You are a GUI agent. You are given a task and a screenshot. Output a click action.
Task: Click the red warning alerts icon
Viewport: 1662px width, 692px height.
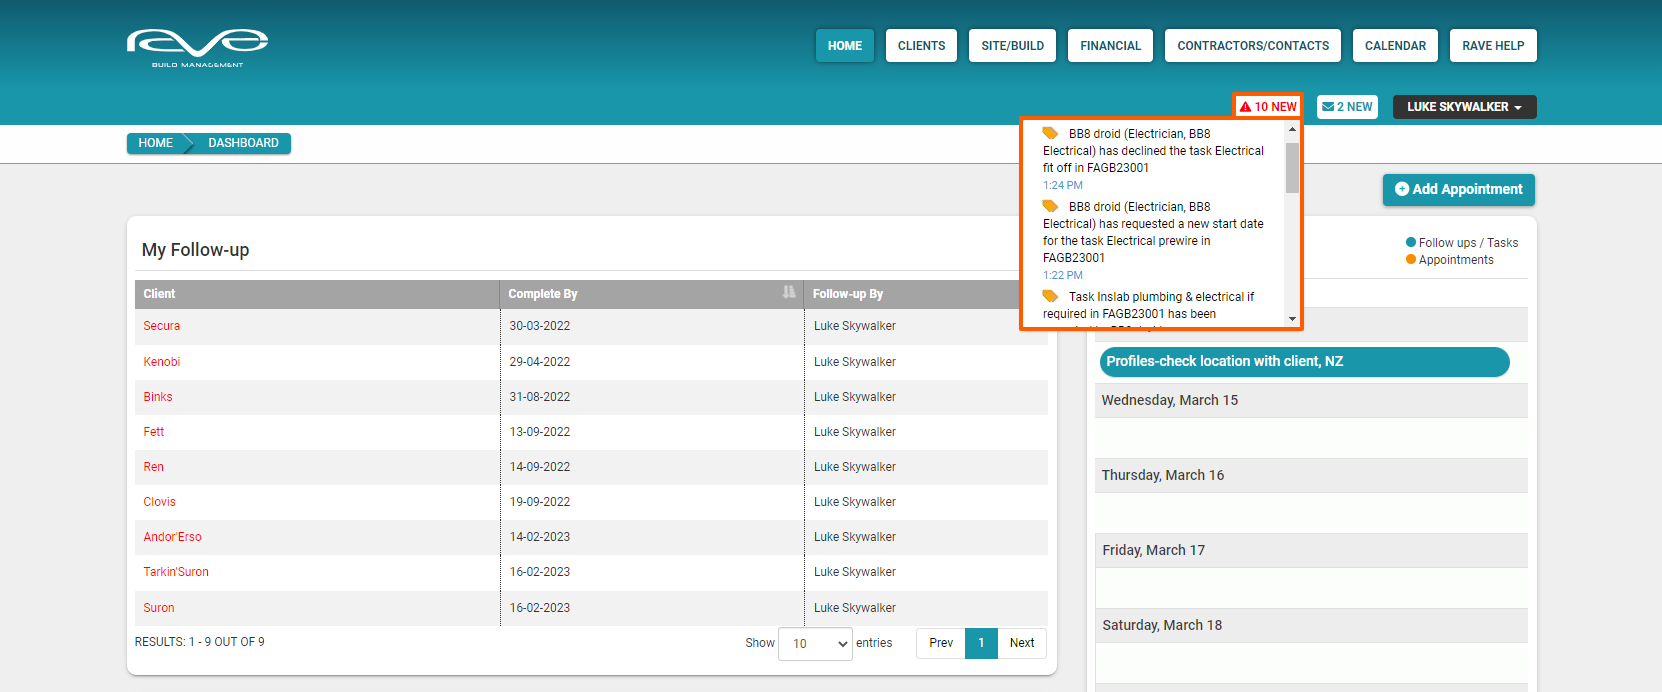(1246, 107)
